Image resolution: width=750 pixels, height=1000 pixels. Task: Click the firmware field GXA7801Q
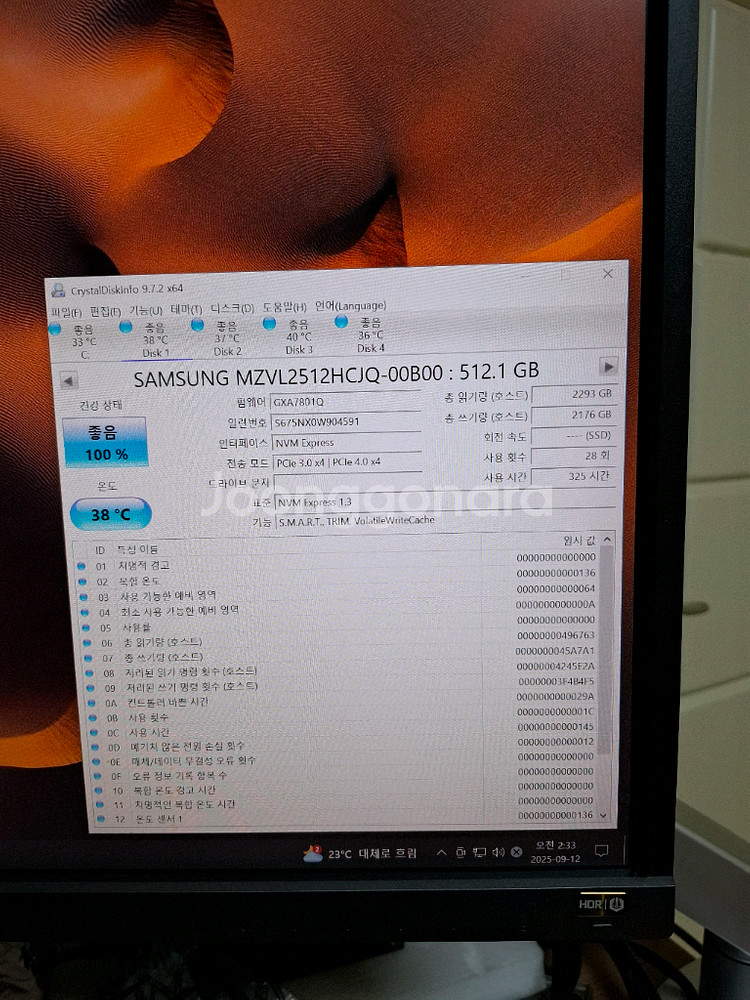point(346,401)
